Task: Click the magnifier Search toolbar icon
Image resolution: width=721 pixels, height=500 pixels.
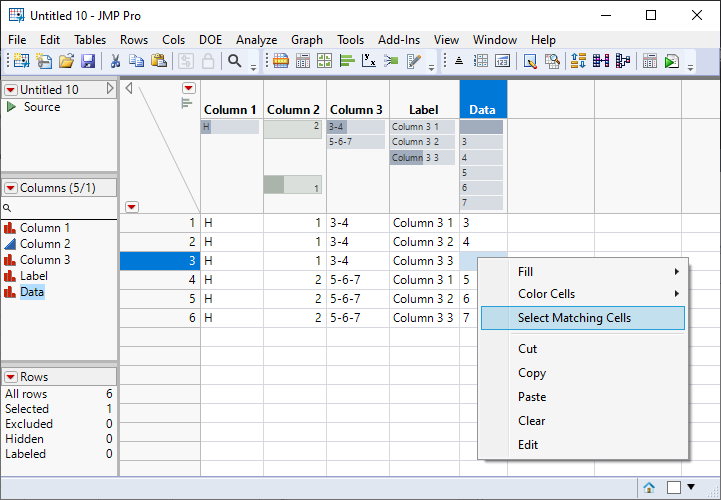Action: tap(235, 61)
